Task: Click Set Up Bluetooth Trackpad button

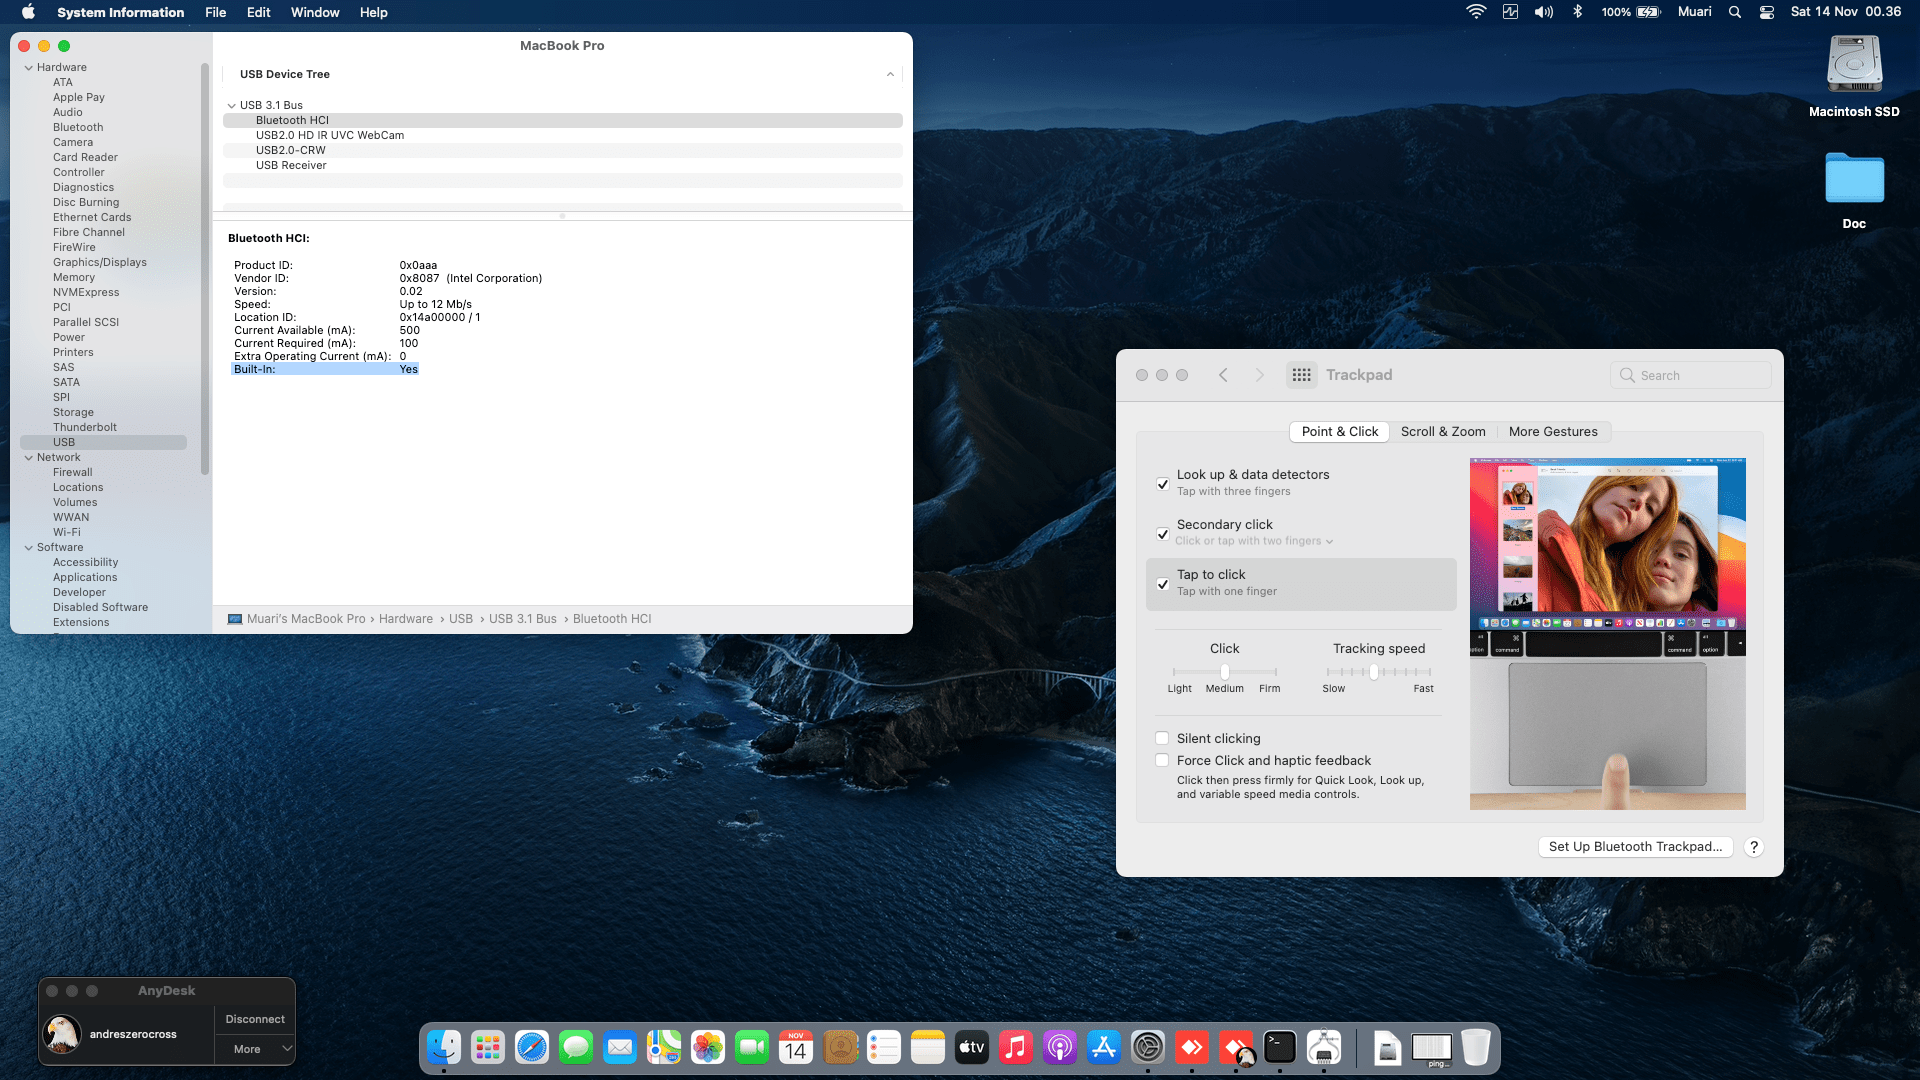Action: click(1634, 847)
